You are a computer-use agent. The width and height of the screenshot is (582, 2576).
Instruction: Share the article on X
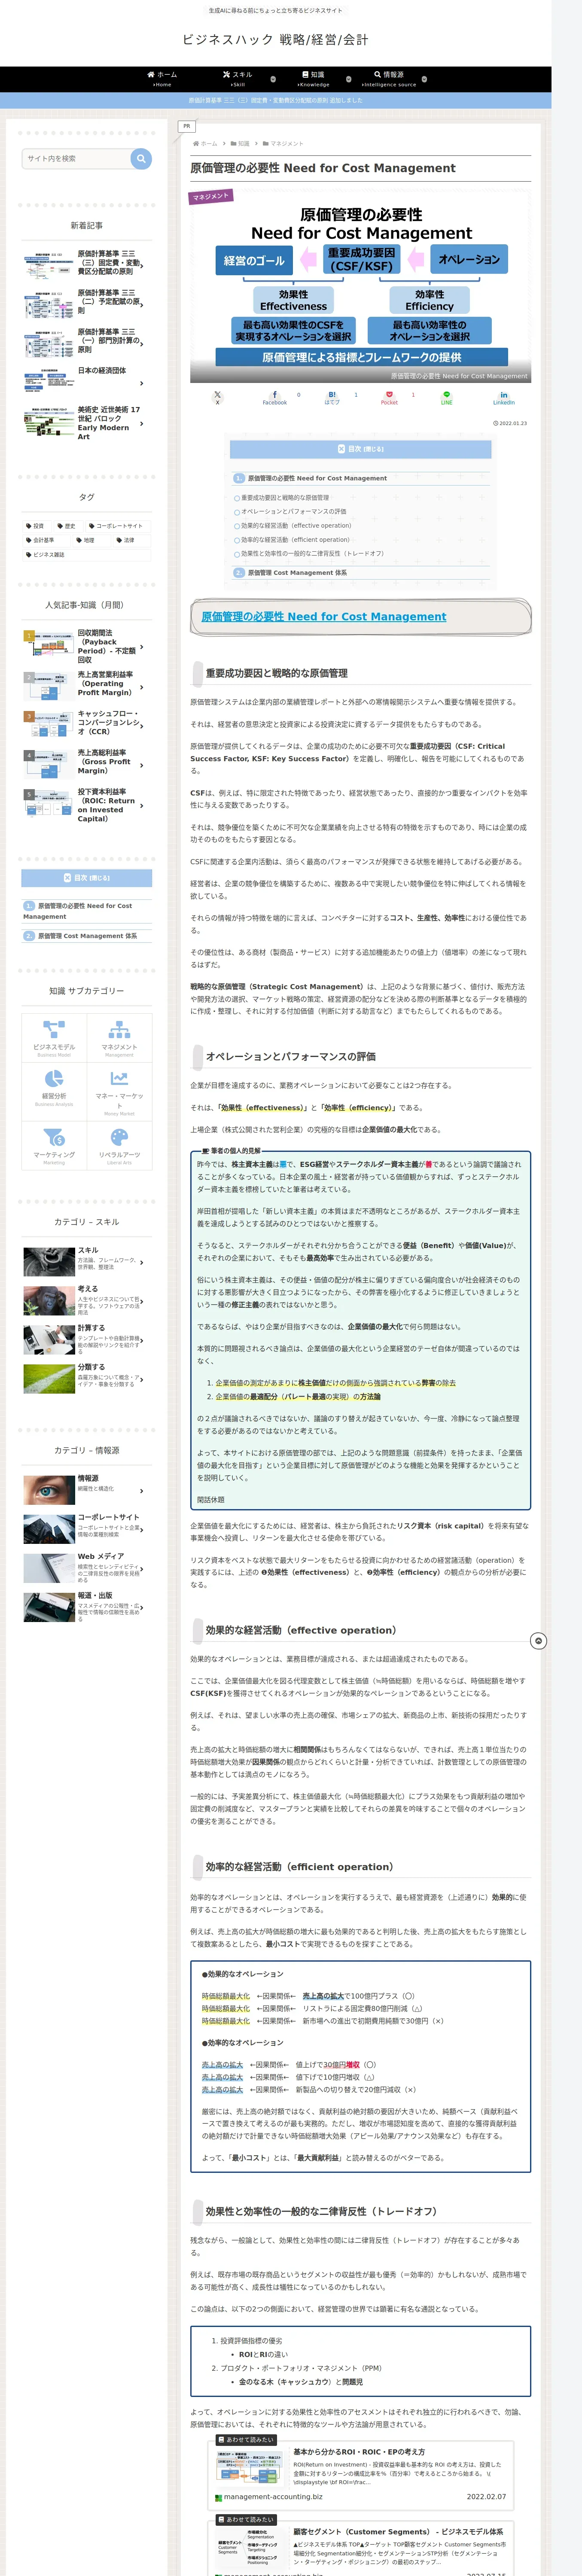[x=217, y=398]
